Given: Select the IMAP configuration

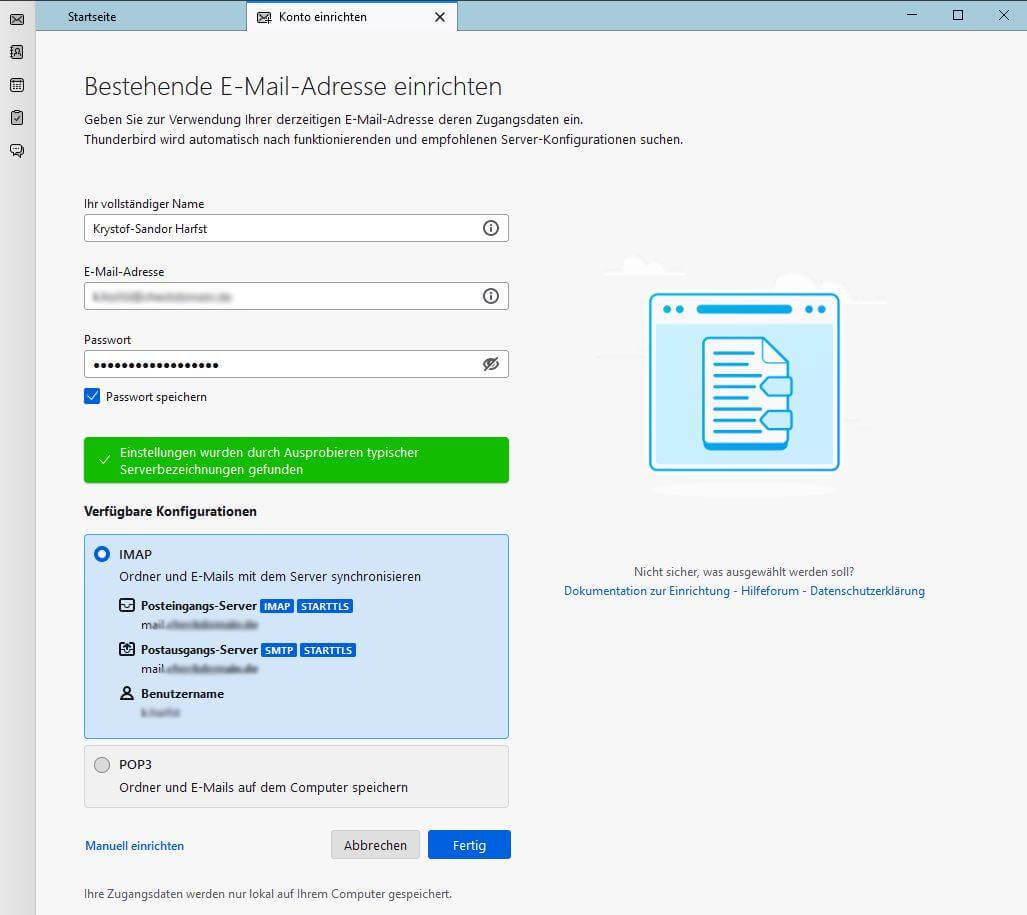Looking at the screenshot, I should pos(101,554).
